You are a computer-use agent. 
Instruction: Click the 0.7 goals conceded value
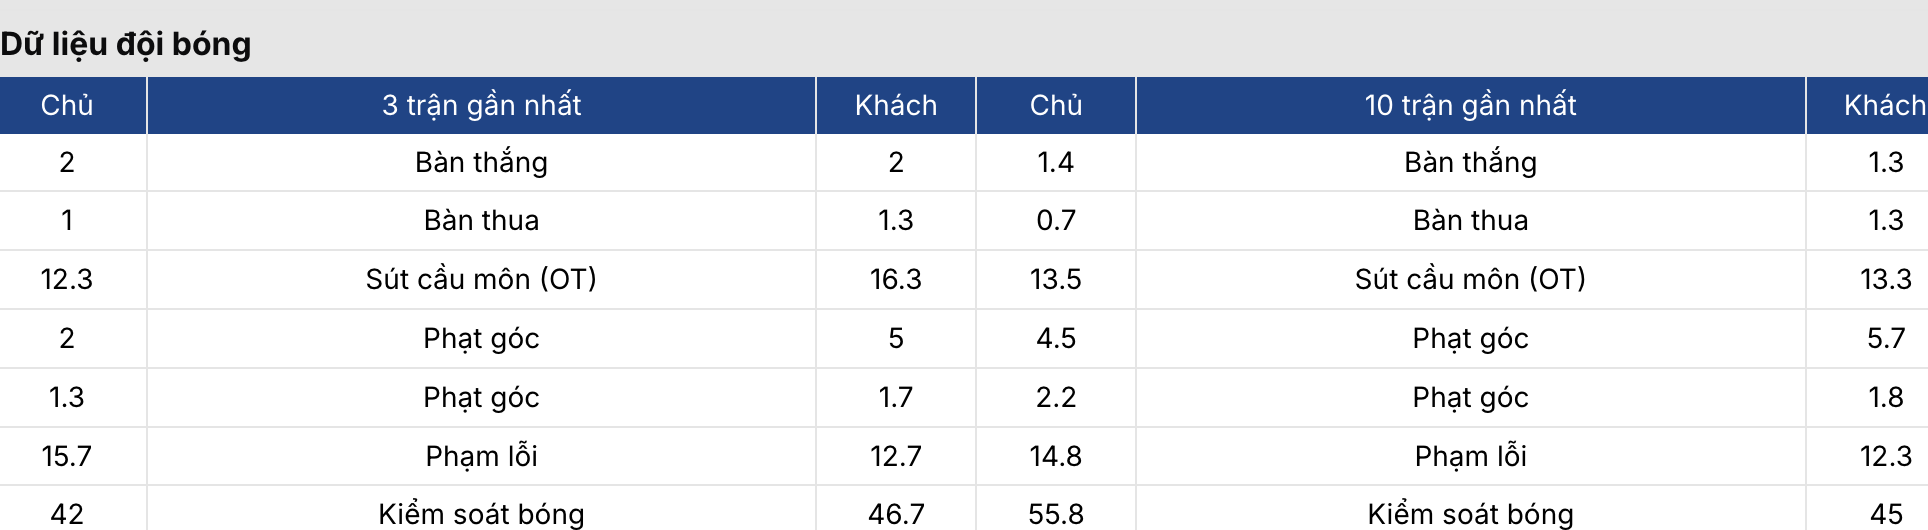tap(1055, 220)
